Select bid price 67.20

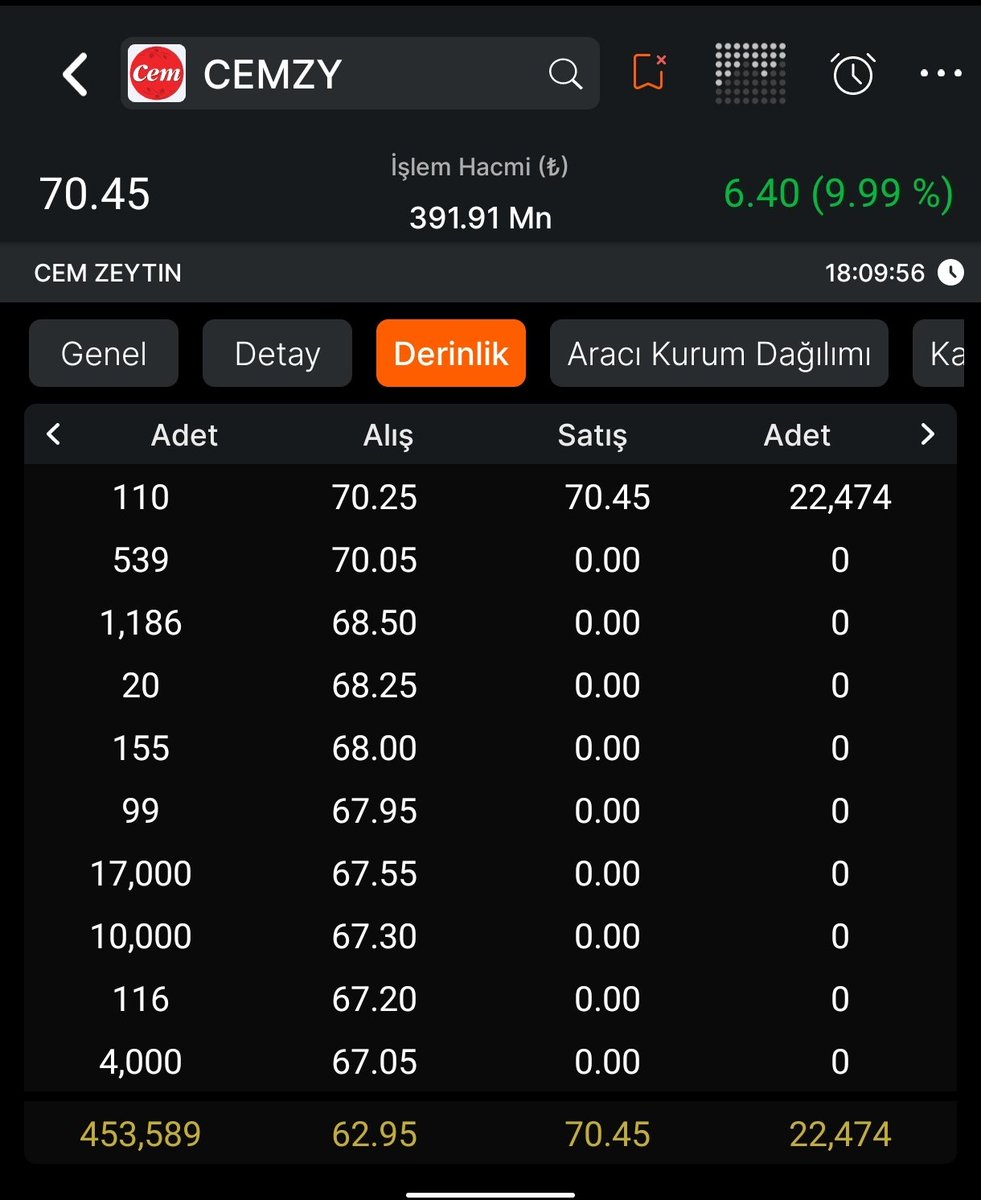click(374, 999)
